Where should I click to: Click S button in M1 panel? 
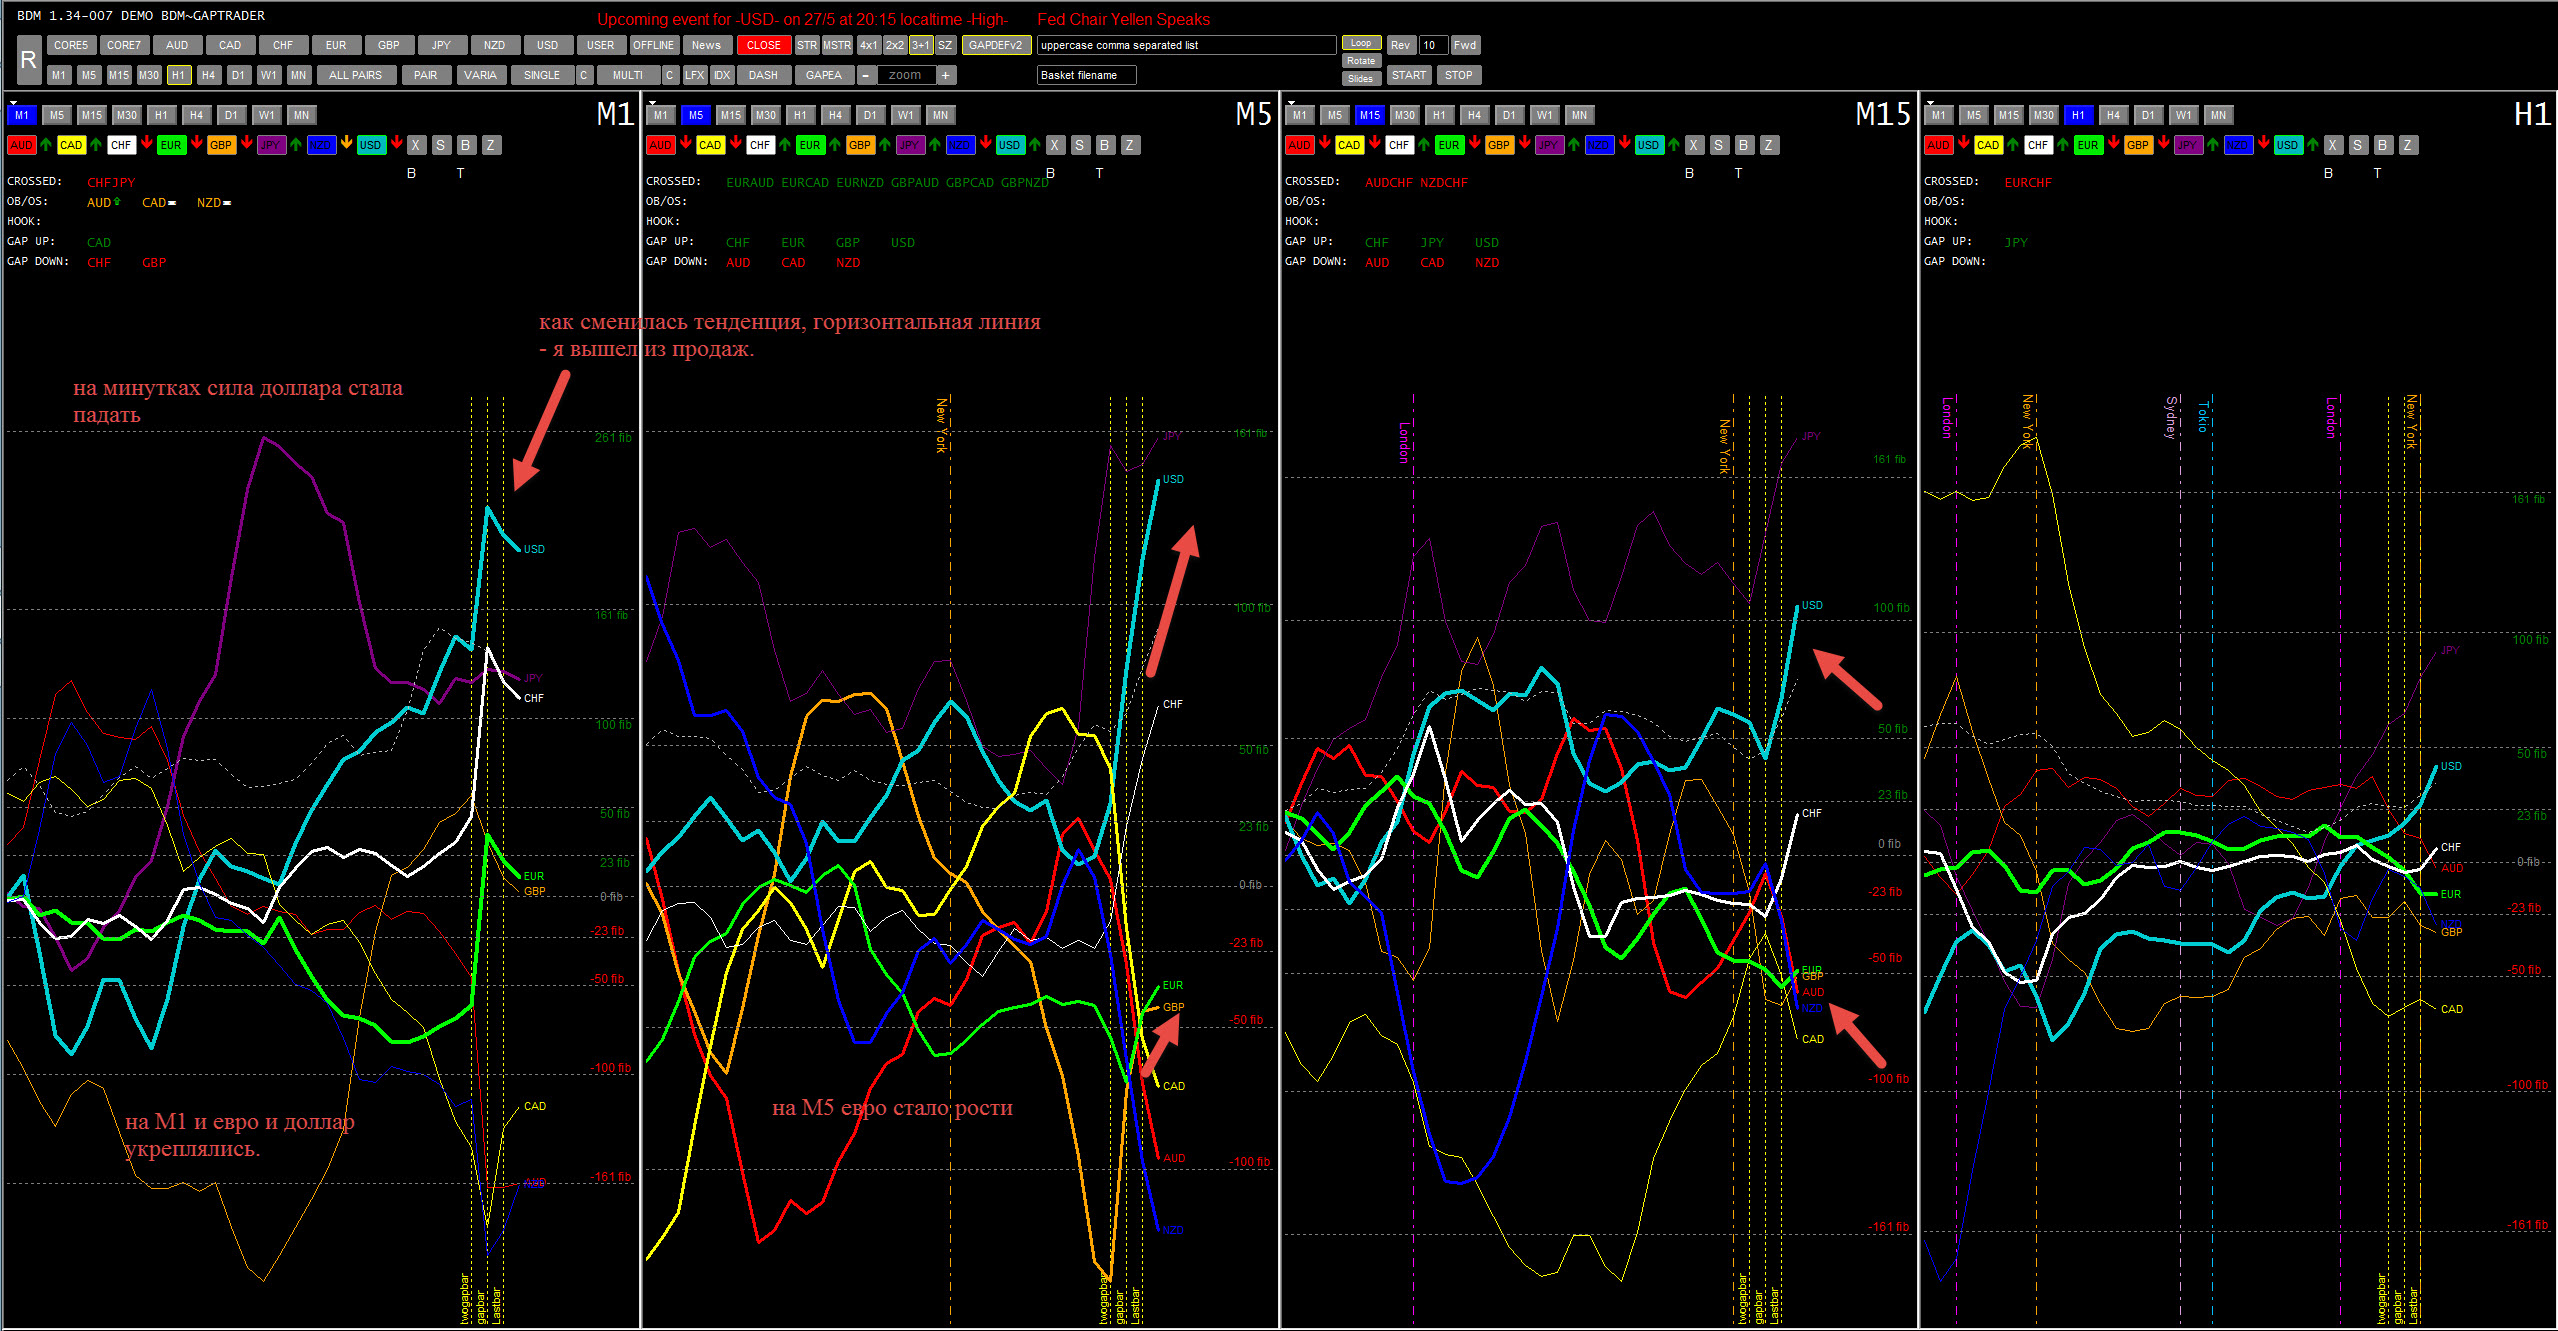tap(441, 145)
